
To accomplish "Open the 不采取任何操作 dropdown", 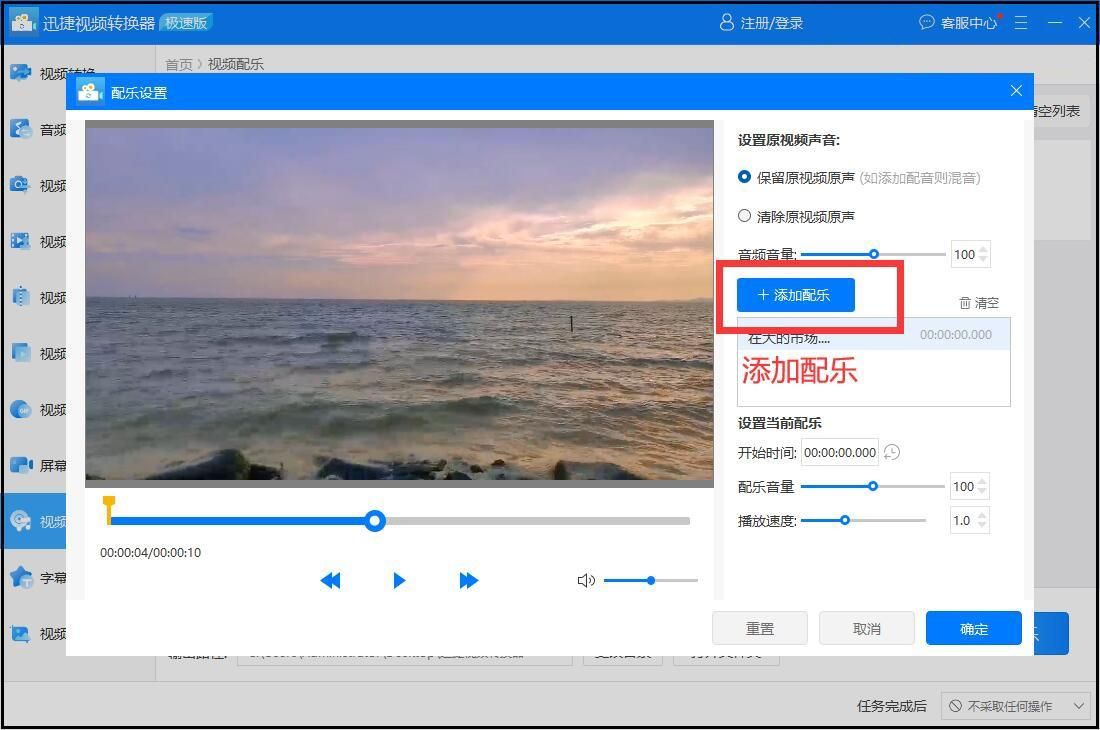I will (1016, 706).
